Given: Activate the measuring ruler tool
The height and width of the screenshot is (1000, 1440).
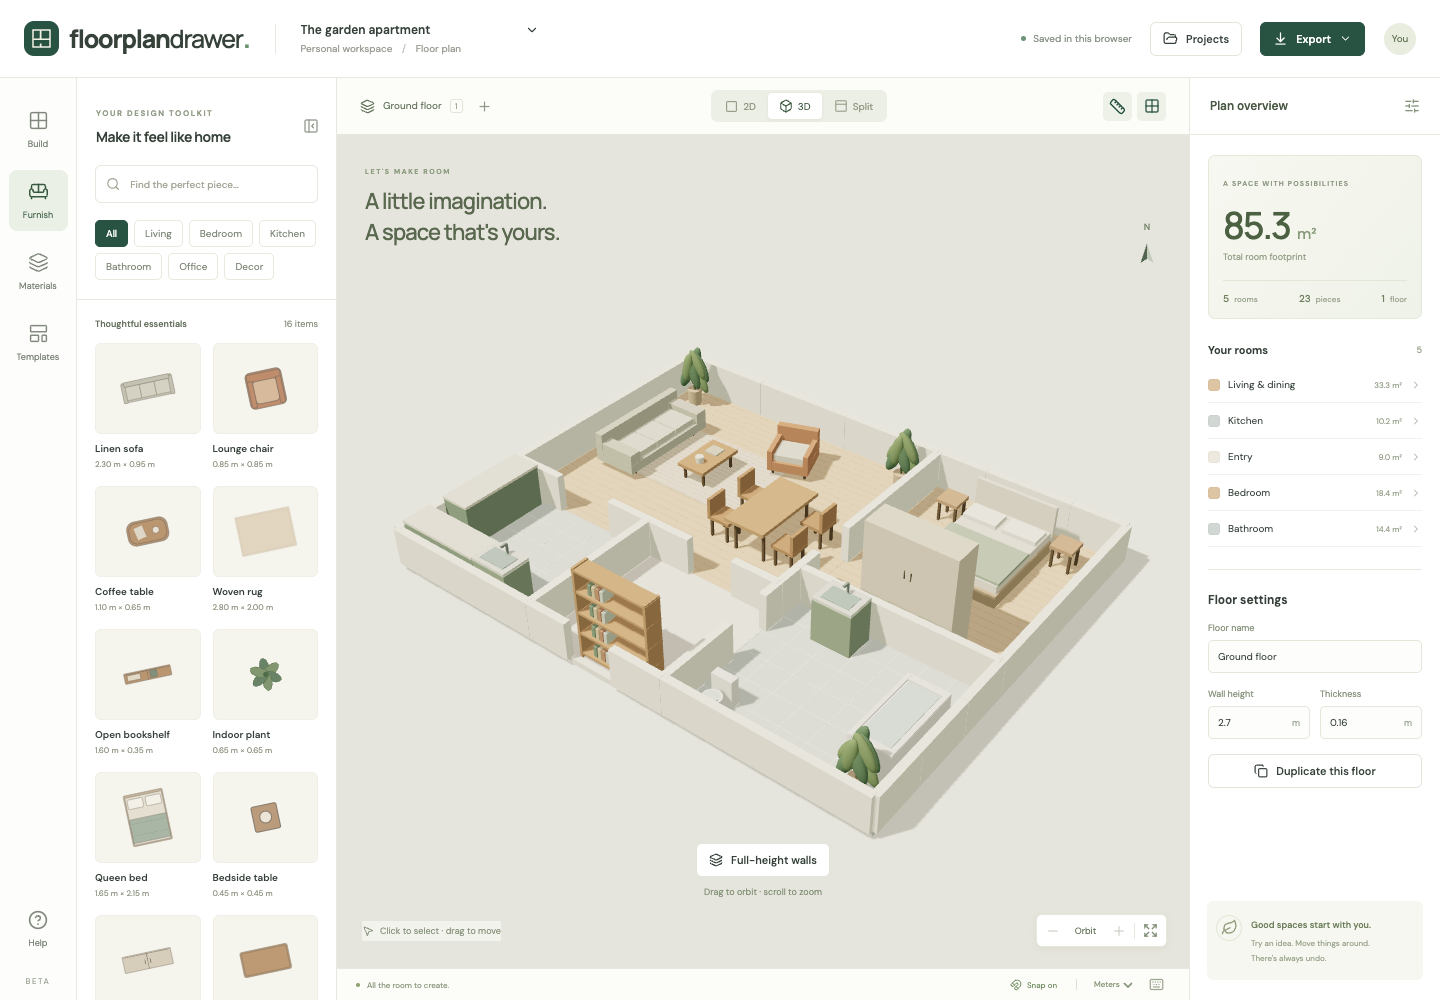Looking at the screenshot, I should 1118,106.
